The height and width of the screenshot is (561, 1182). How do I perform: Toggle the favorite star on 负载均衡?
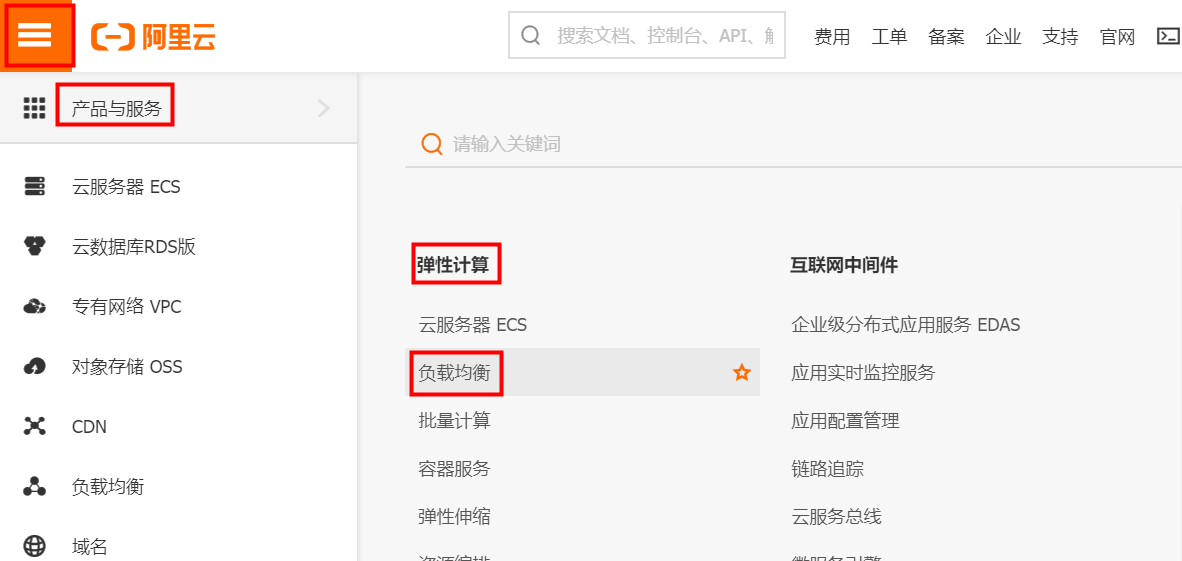[x=742, y=372]
